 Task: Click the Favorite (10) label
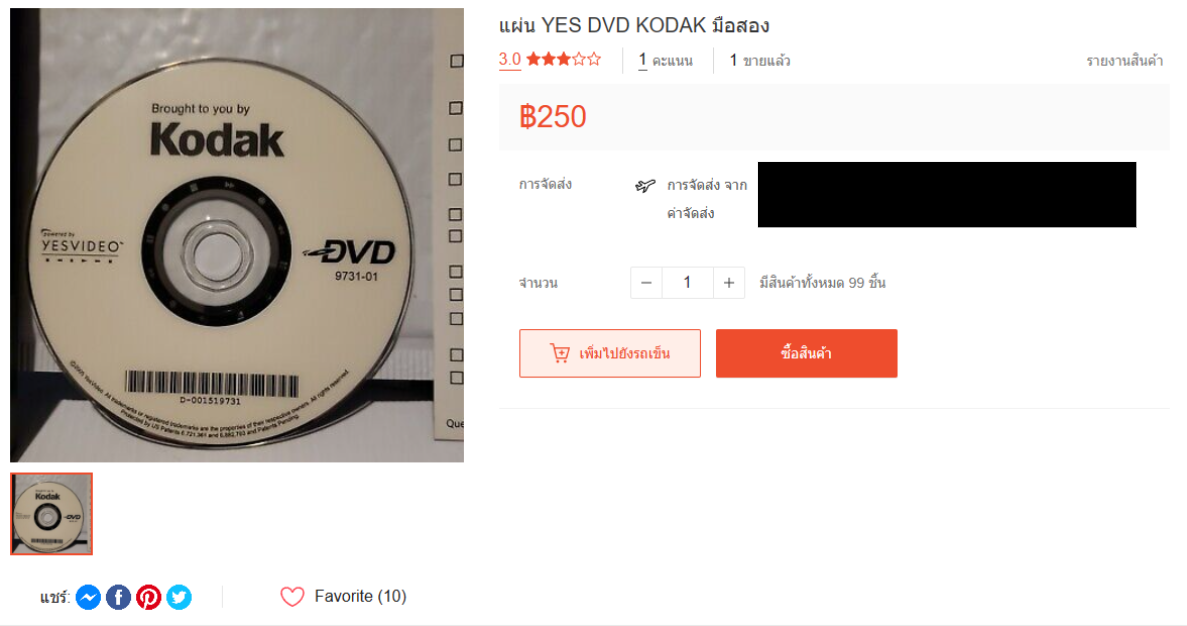click(x=360, y=596)
